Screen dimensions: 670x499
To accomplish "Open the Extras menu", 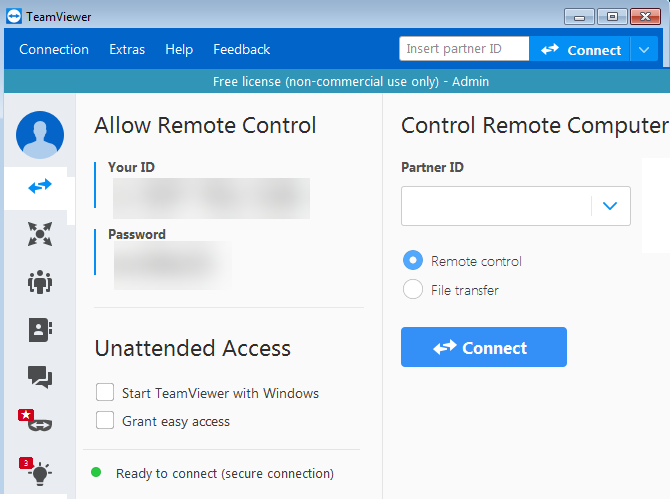I will [127, 49].
